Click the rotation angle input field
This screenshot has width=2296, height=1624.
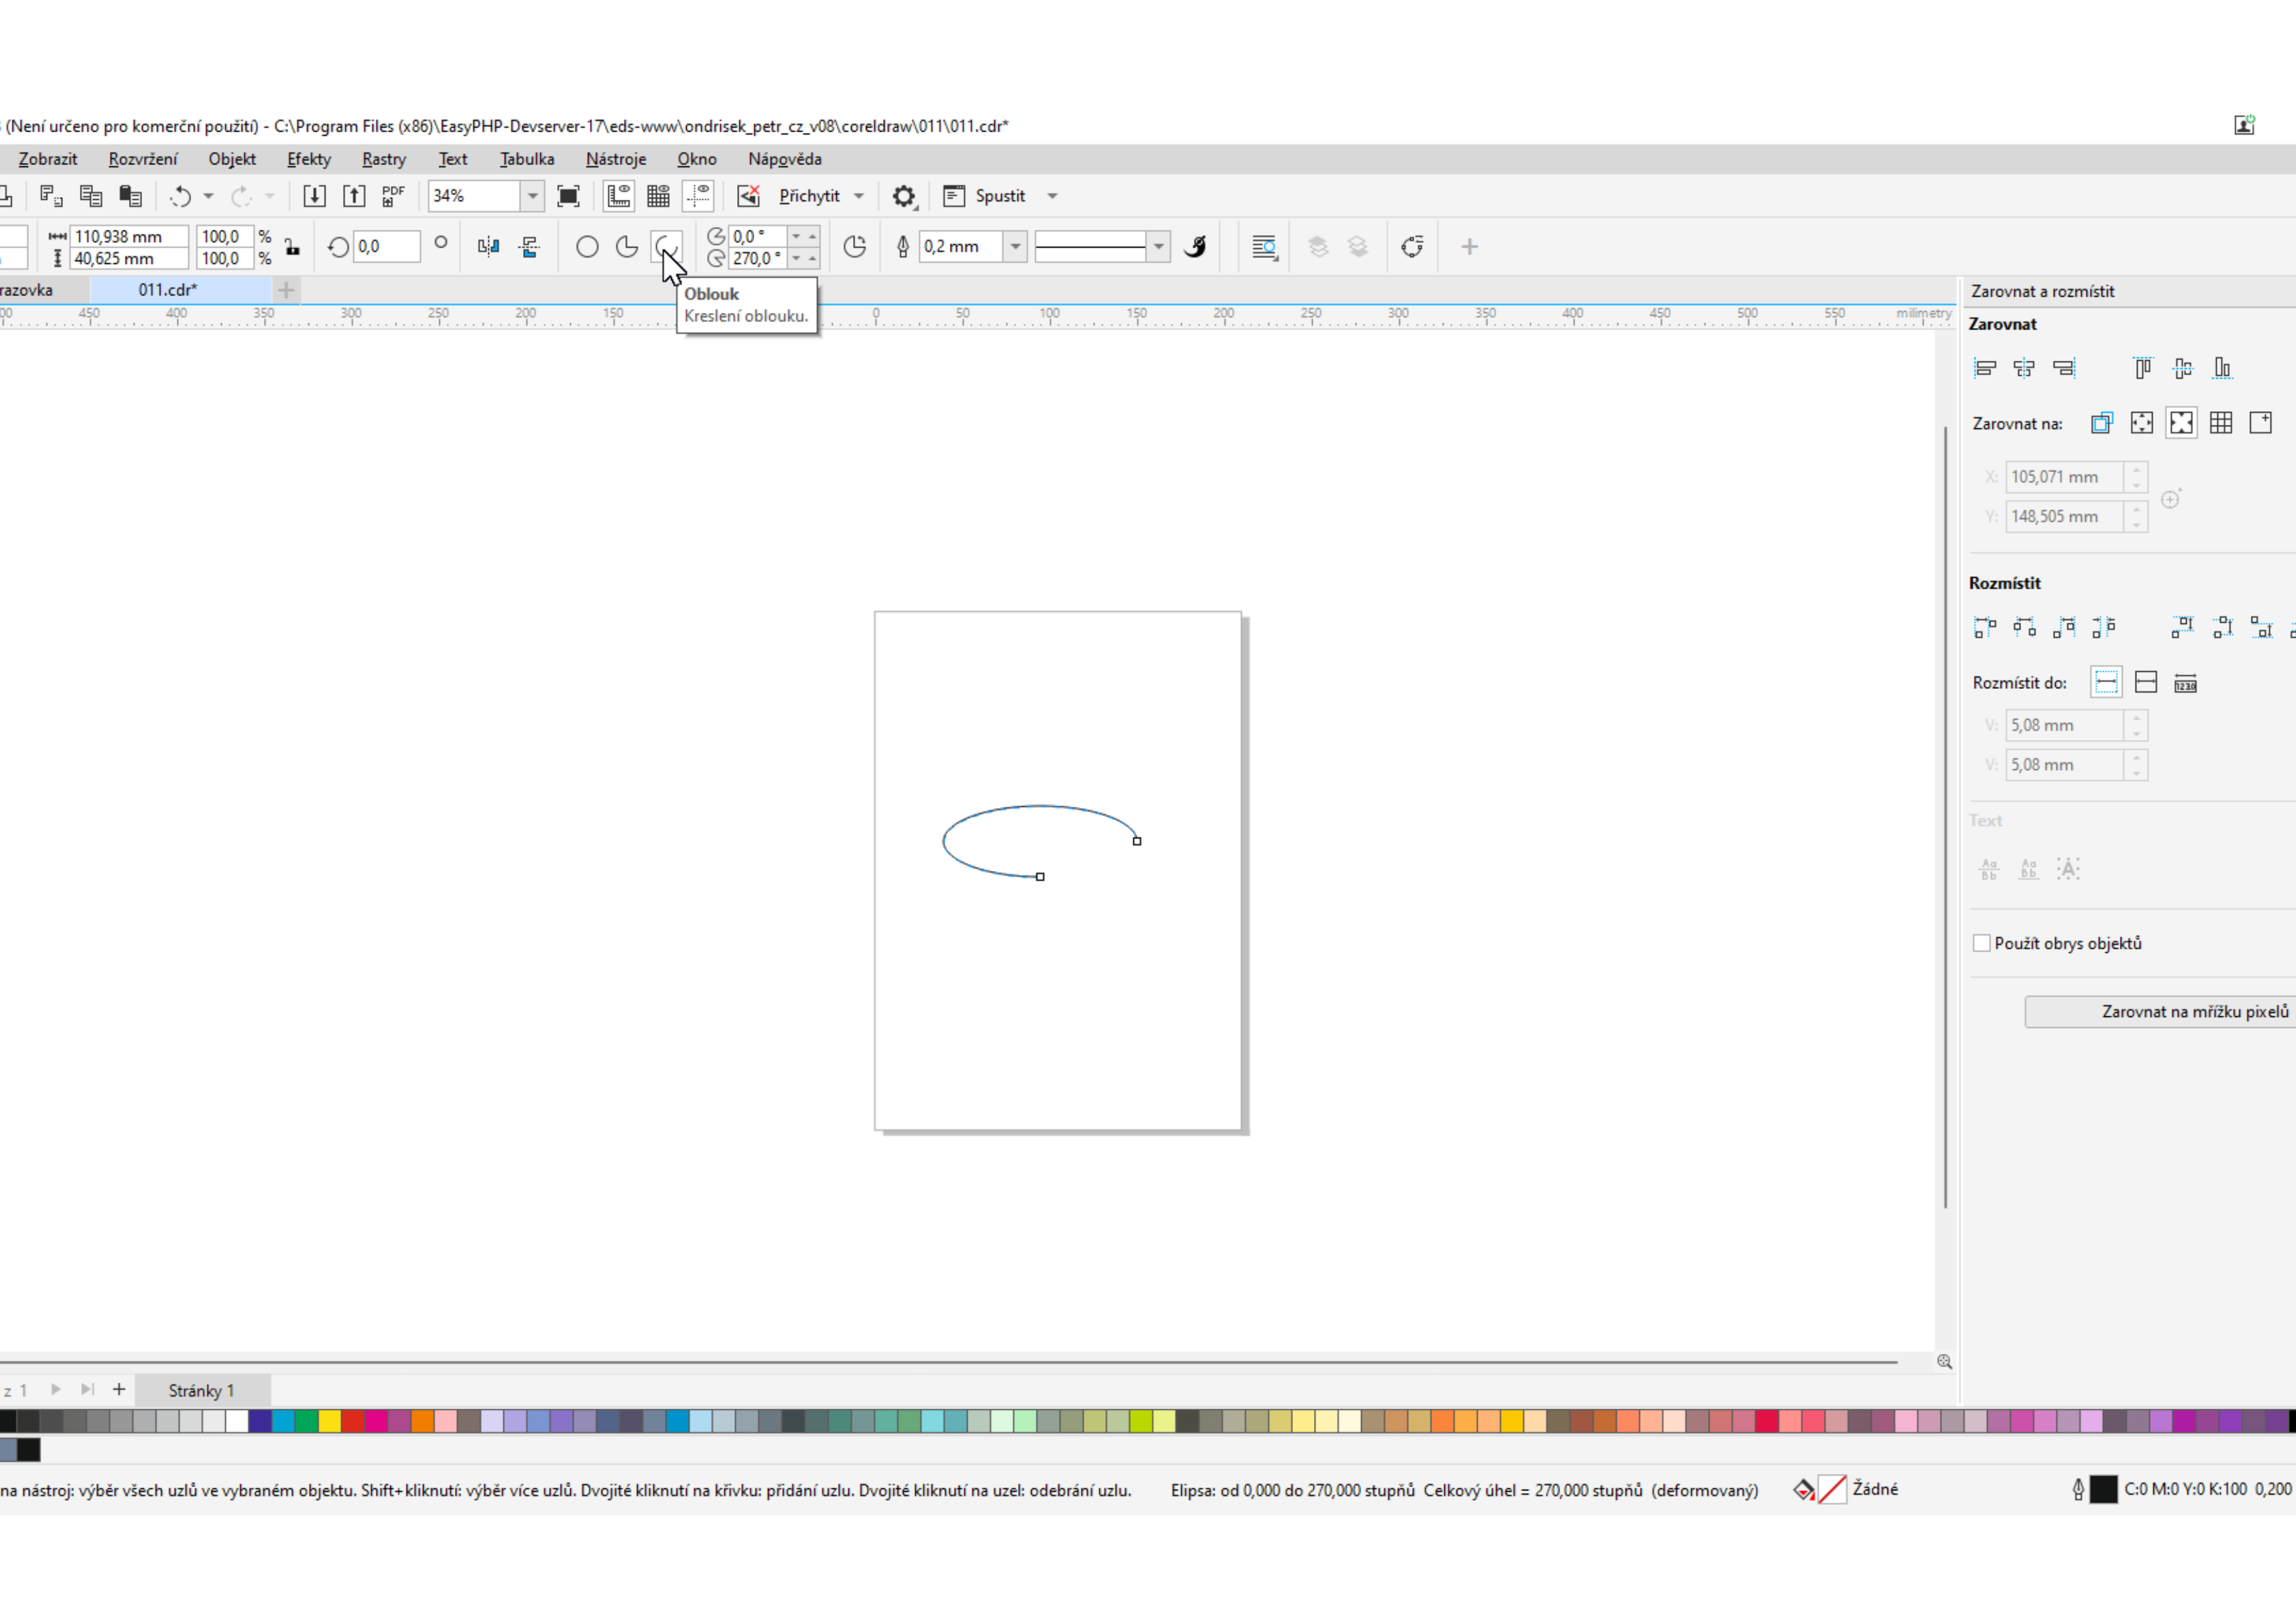[386, 247]
